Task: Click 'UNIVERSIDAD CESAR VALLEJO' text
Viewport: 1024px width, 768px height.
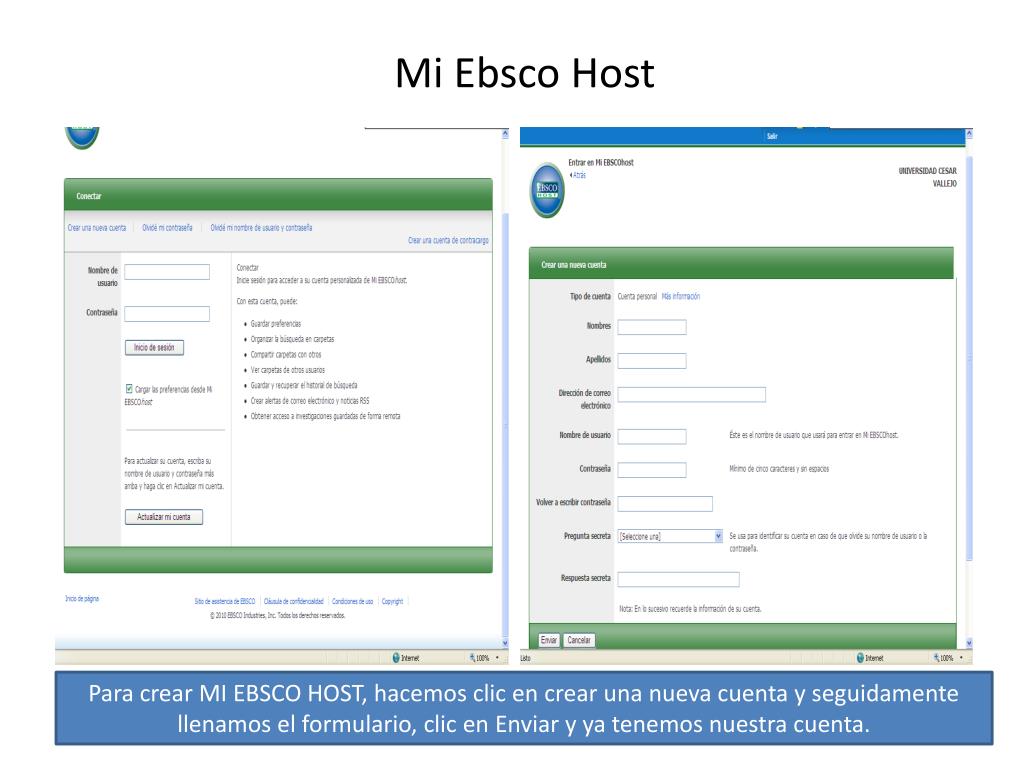Action: (927, 177)
